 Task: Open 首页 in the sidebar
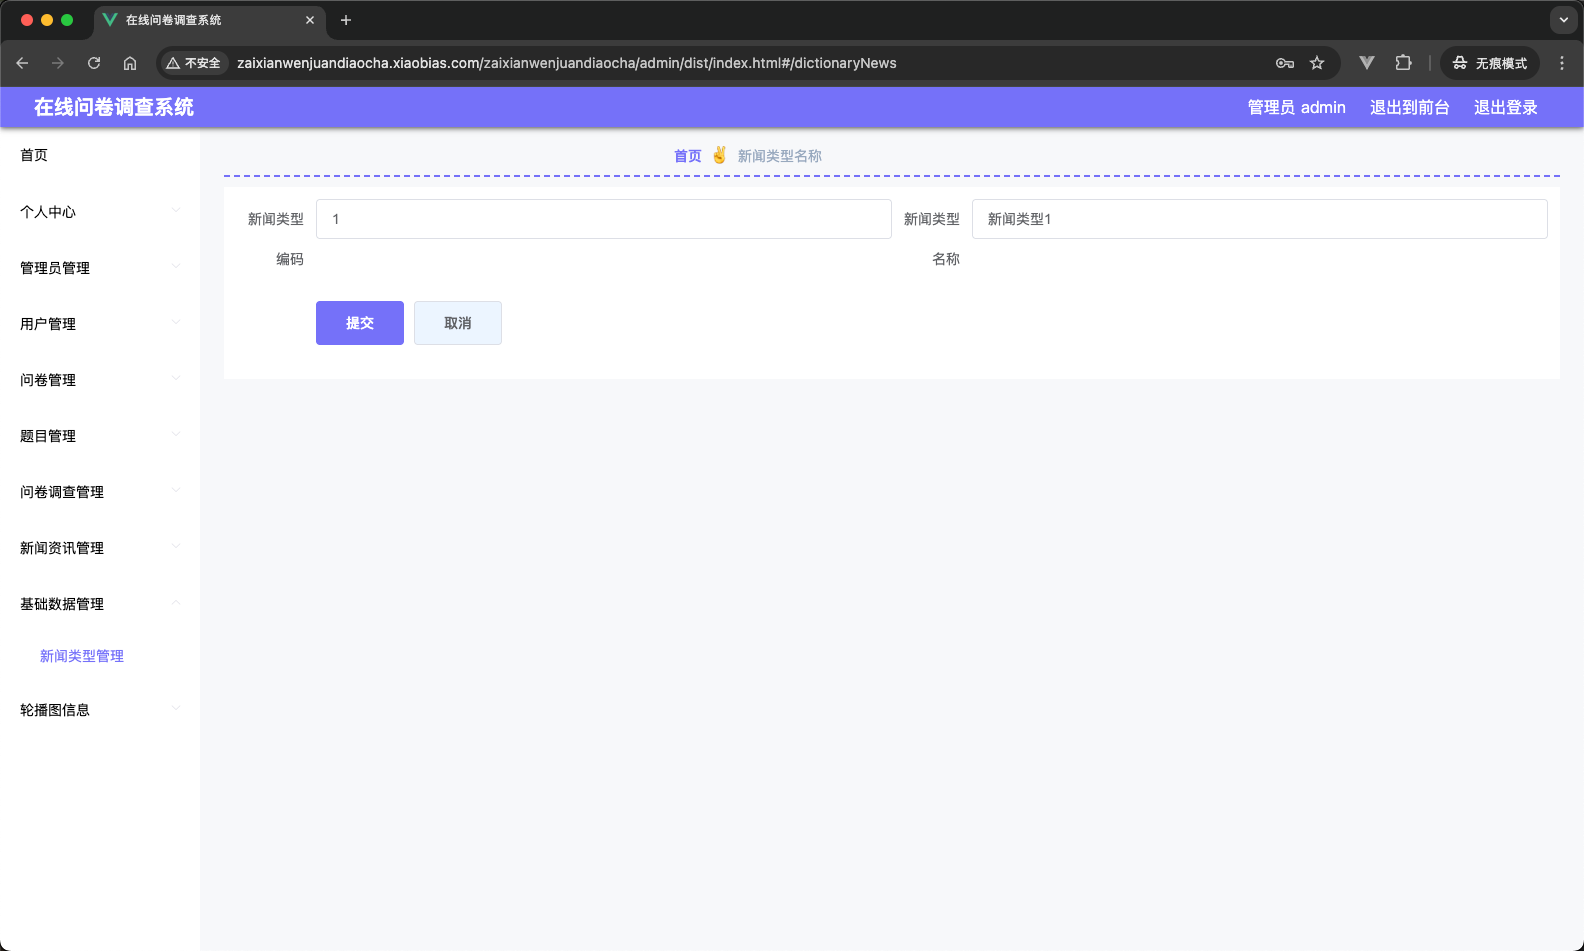pyautogui.click(x=100, y=155)
